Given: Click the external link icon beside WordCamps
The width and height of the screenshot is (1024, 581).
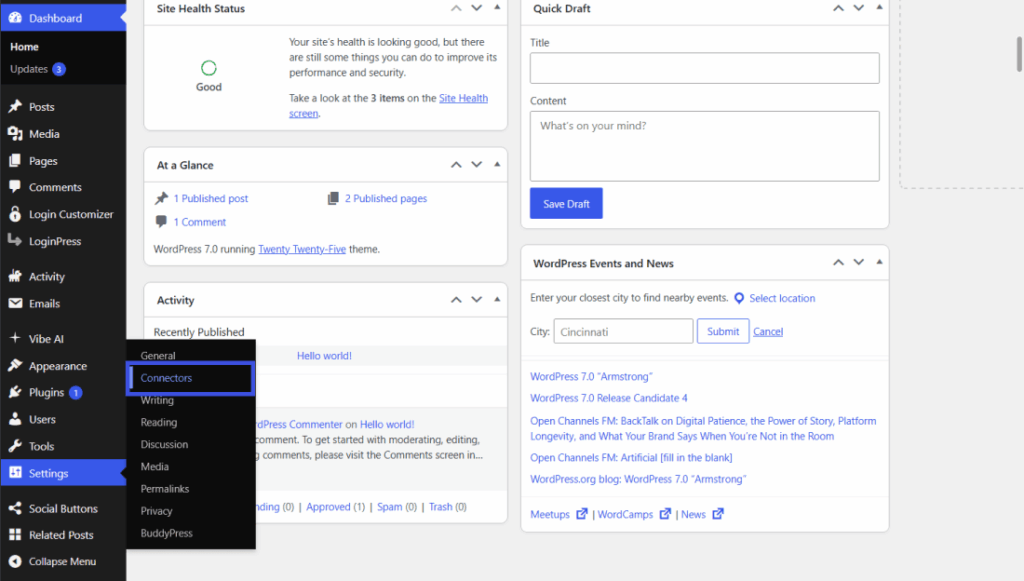Looking at the screenshot, I should [x=665, y=514].
